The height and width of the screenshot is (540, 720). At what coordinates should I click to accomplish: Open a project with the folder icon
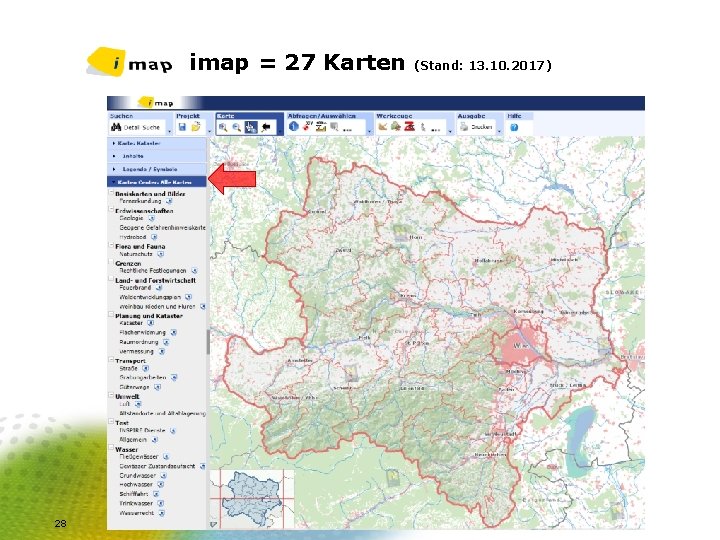click(196, 127)
